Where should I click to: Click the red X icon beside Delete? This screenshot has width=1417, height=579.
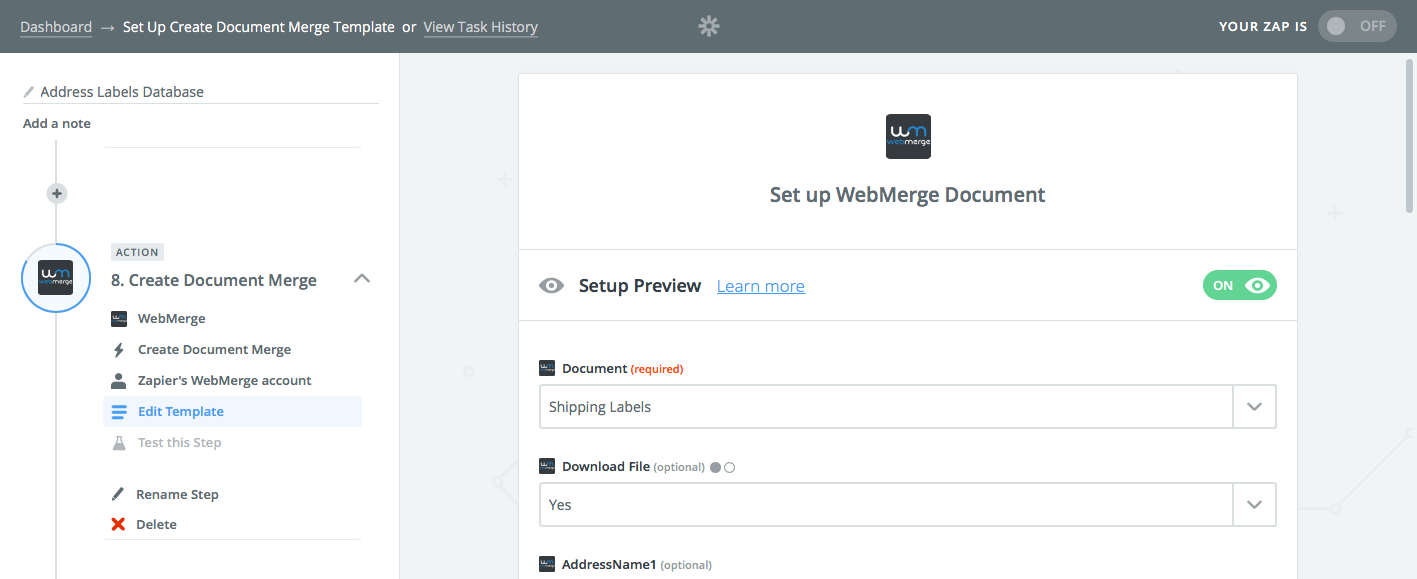point(118,524)
